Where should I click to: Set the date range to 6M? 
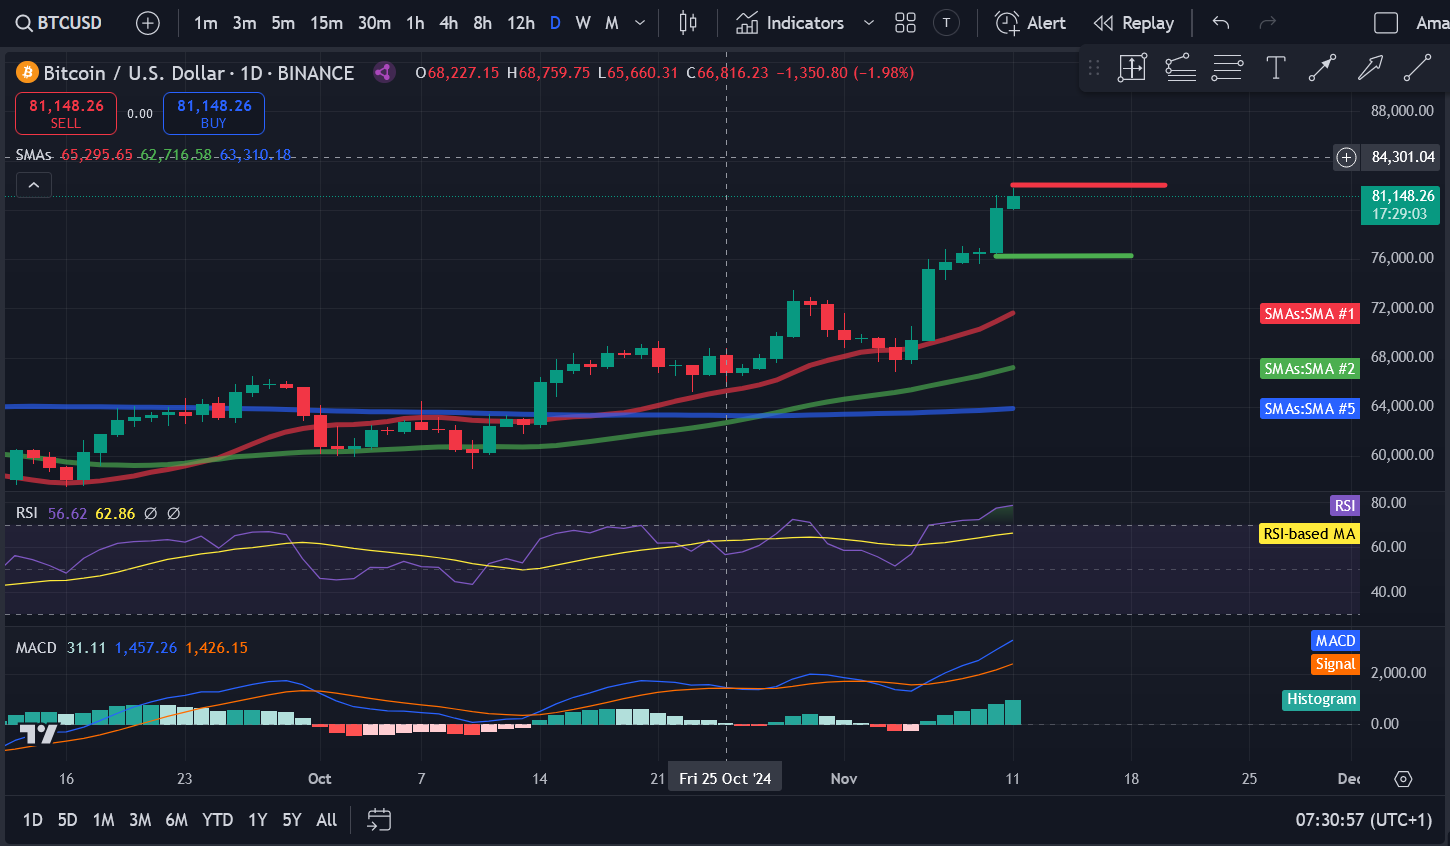(177, 820)
